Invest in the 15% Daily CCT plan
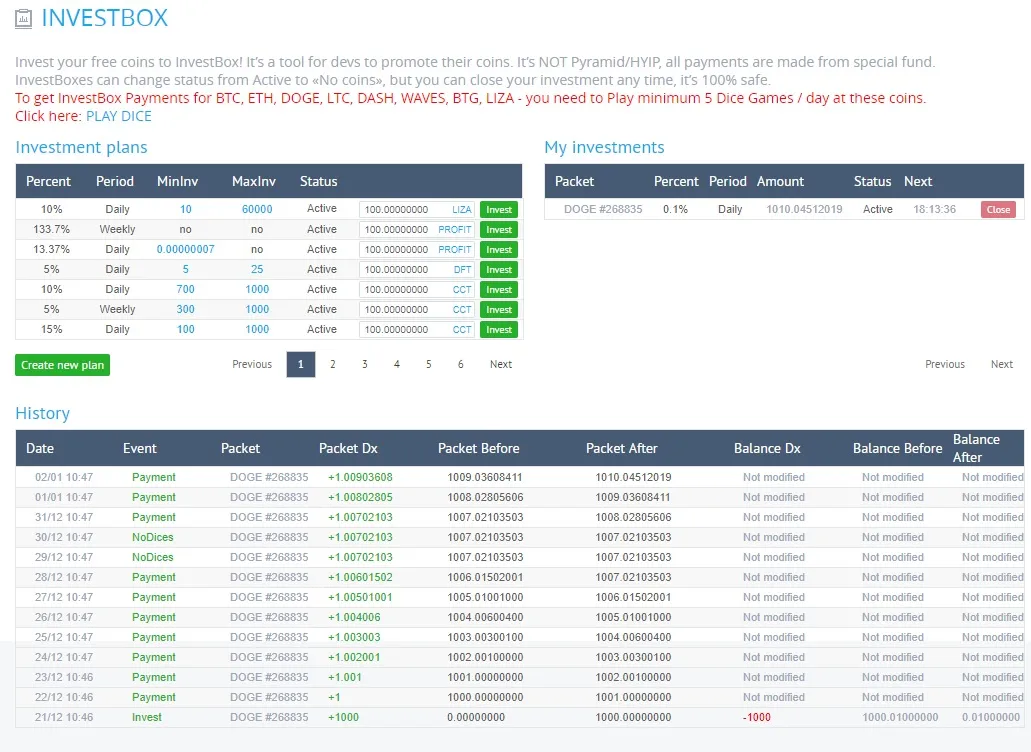1031x752 pixels. [499, 329]
